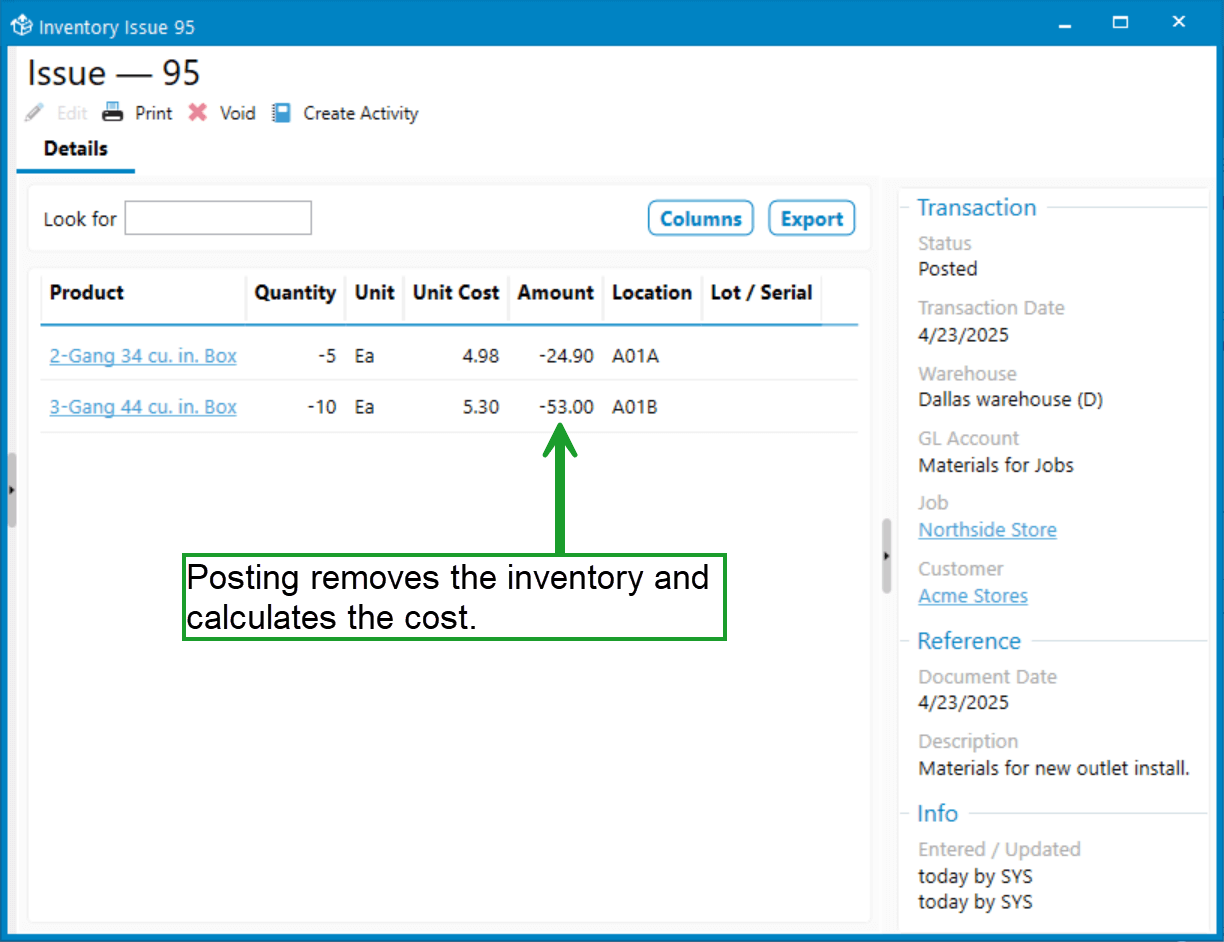Image resolution: width=1224 pixels, height=942 pixels.
Task: Open the Acme Stores customer link
Action: 973,596
